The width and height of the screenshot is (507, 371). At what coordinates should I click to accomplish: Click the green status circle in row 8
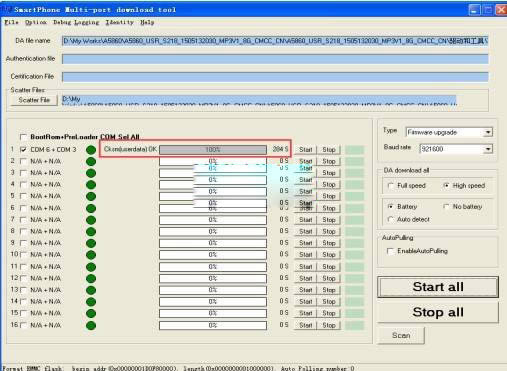(x=91, y=231)
